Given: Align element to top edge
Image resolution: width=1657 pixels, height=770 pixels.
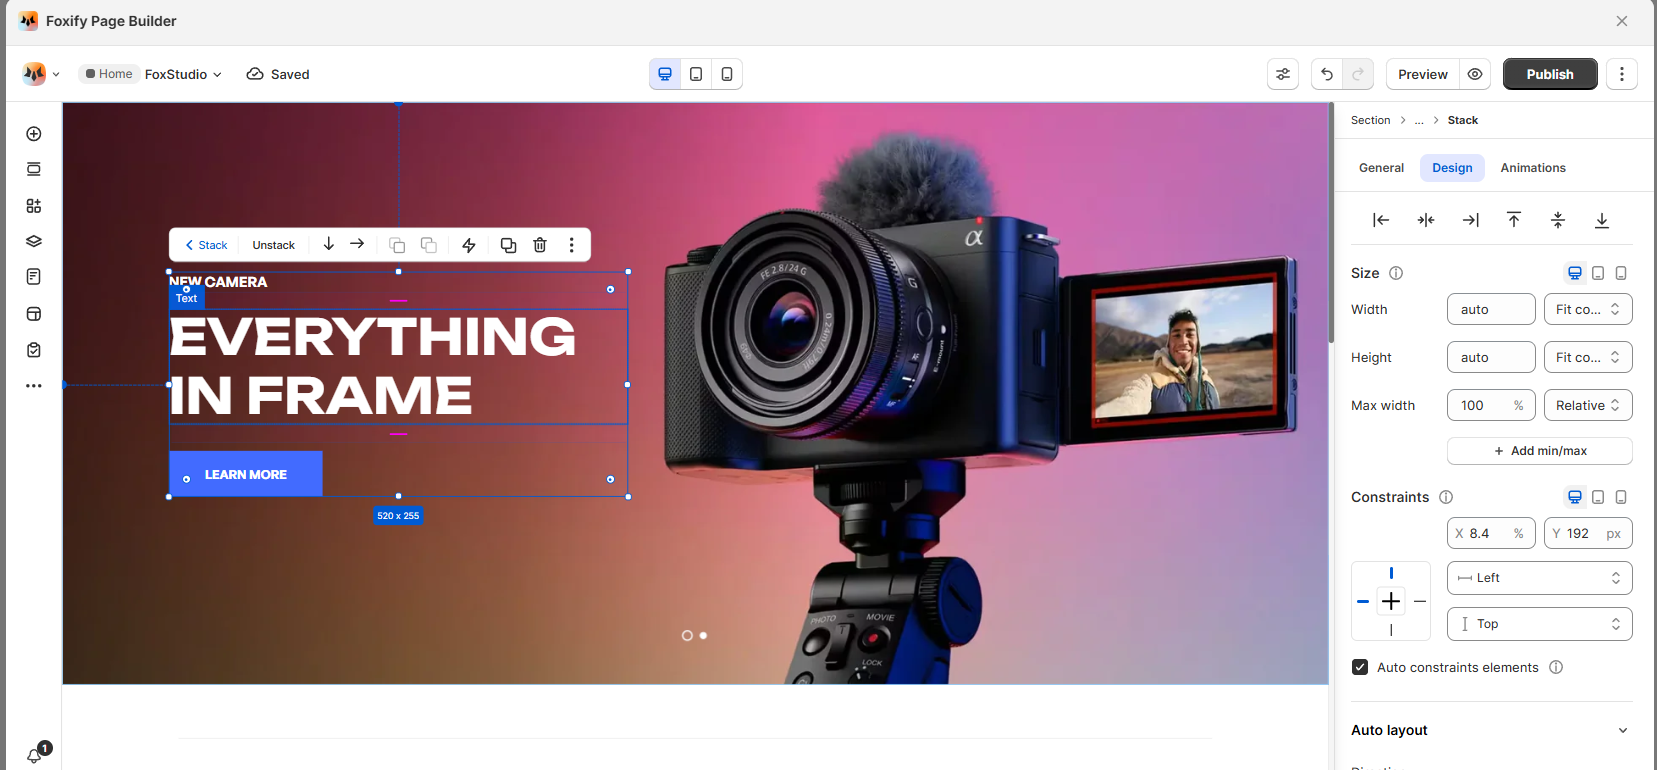Looking at the screenshot, I should (1514, 220).
